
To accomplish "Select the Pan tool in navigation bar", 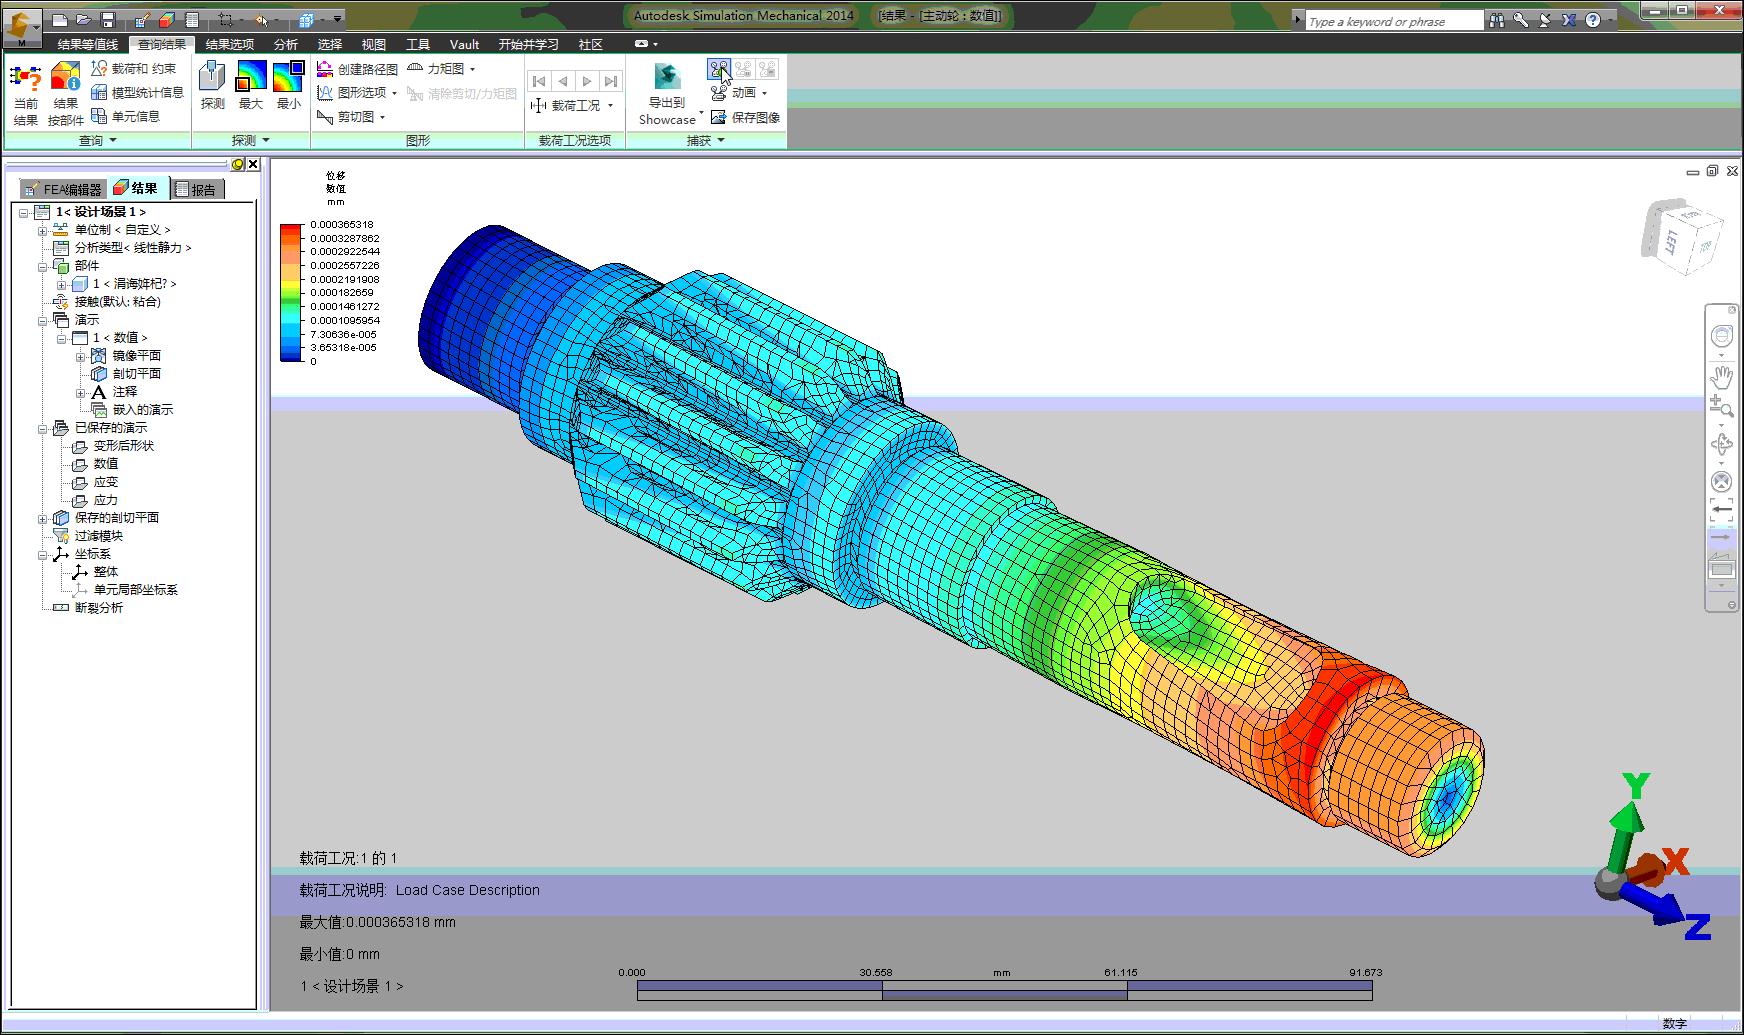I will click(1723, 379).
